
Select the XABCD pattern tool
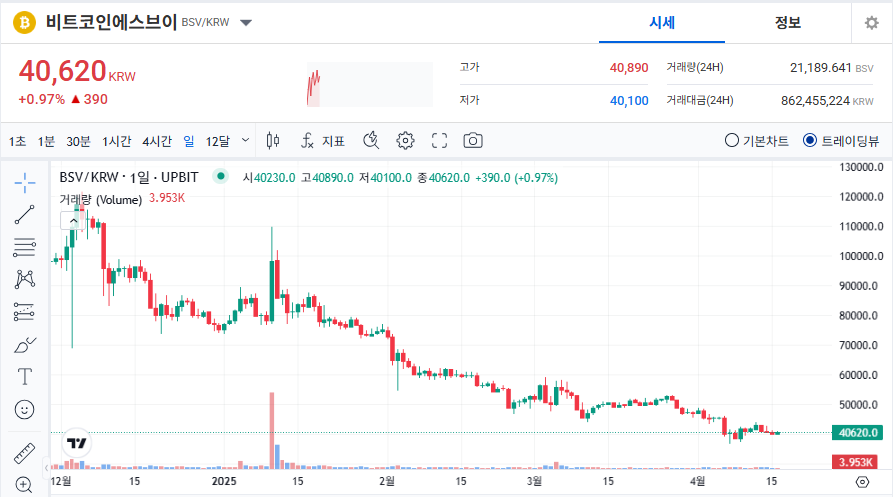tap(24, 279)
